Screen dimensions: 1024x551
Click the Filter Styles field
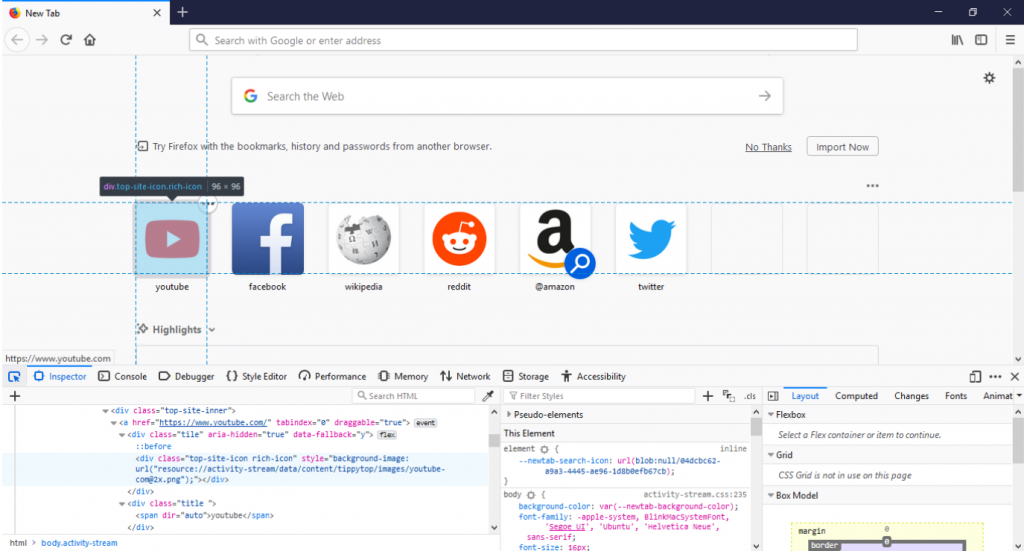coord(600,396)
